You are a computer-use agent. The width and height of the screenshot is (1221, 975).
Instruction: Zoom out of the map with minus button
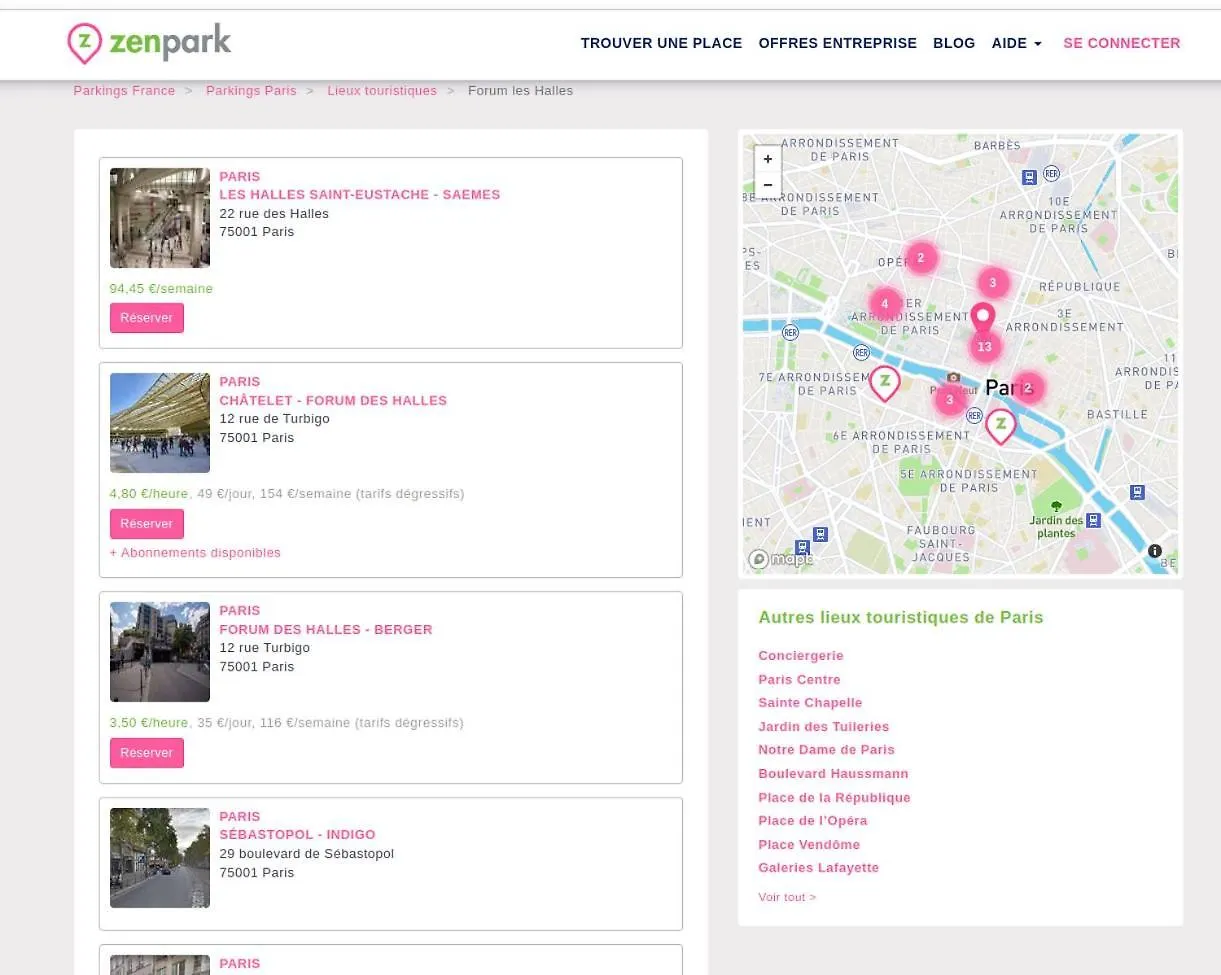(x=767, y=184)
